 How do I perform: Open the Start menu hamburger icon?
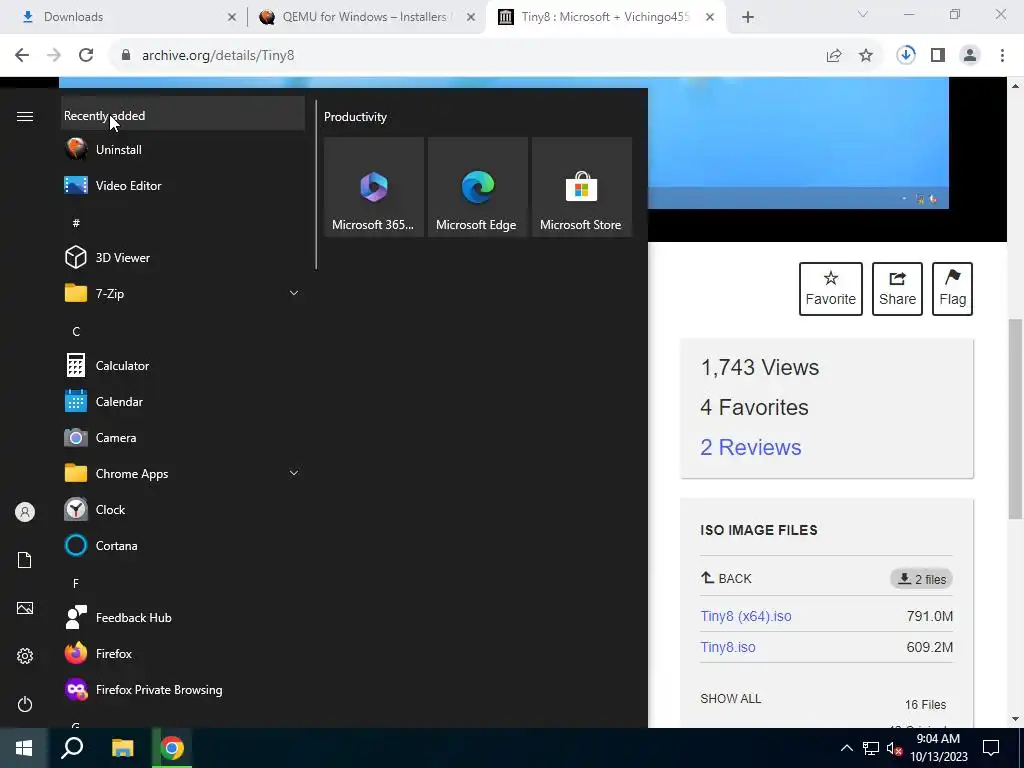click(25, 116)
